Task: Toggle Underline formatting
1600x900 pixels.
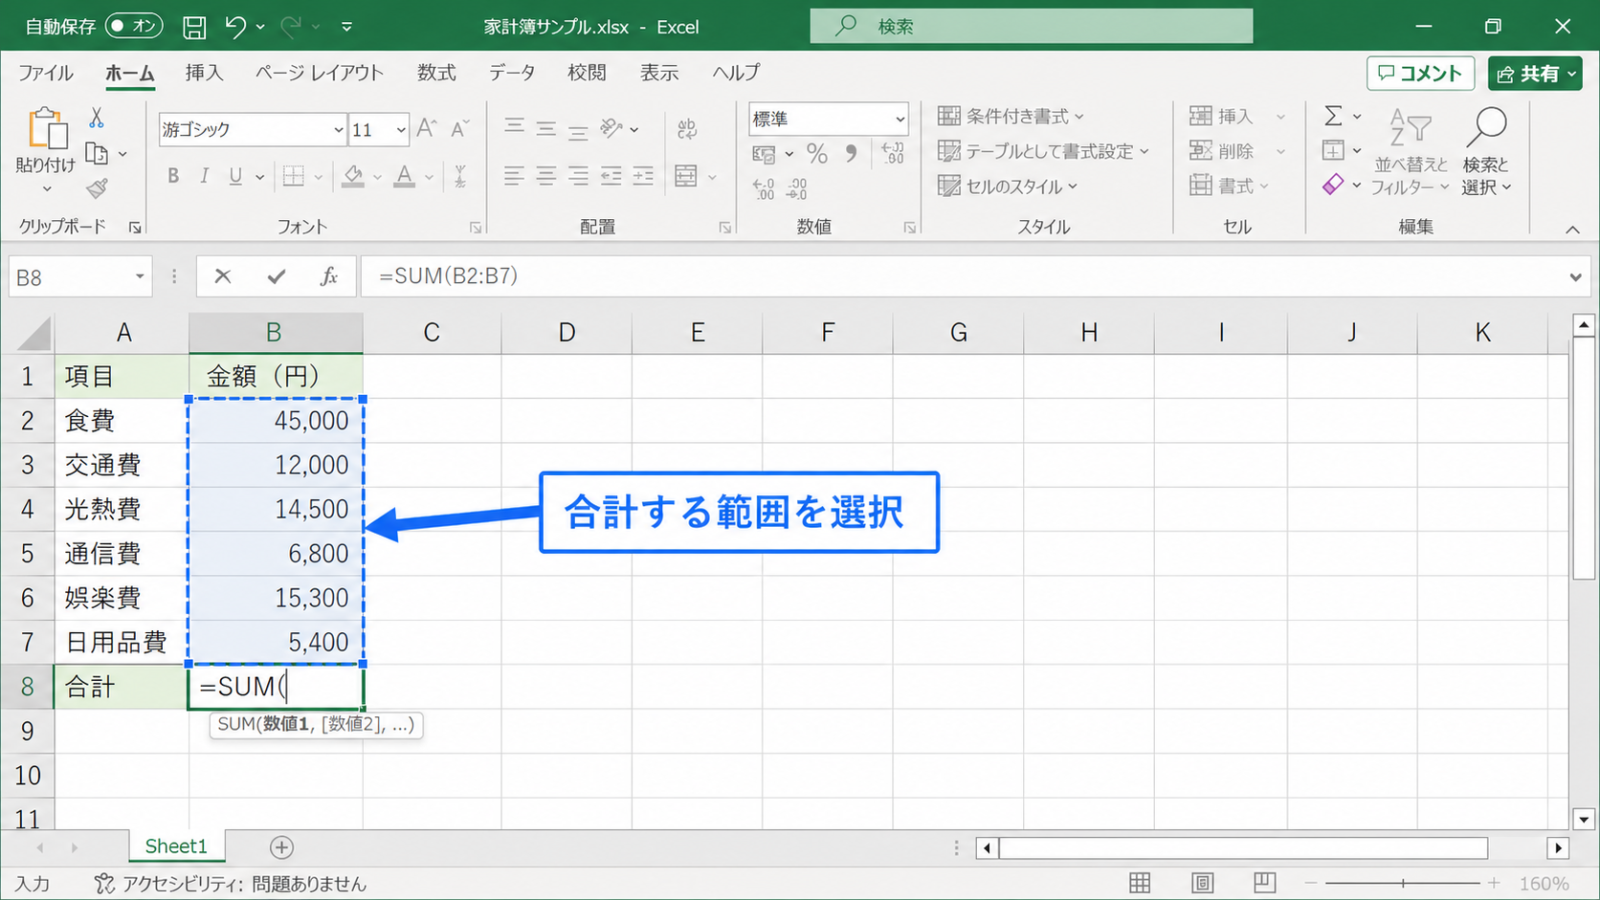Action: coord(235,177)
